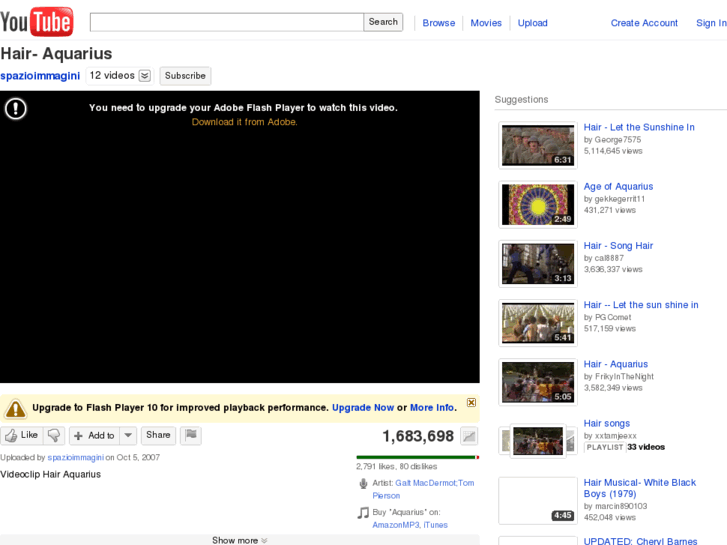
Task: Open the Upload page
Action: [x=532, y=23]
